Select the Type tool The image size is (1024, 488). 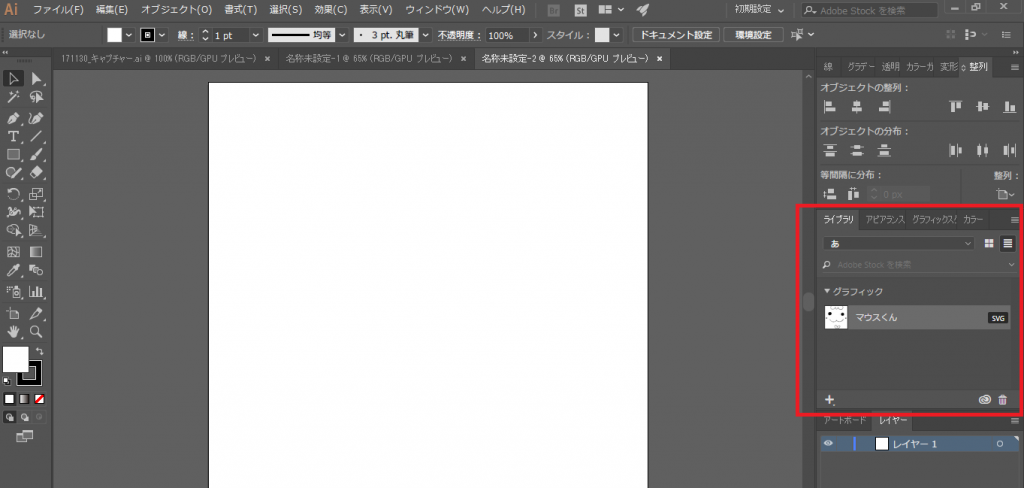pyautogui.click(x=14, y=136)
